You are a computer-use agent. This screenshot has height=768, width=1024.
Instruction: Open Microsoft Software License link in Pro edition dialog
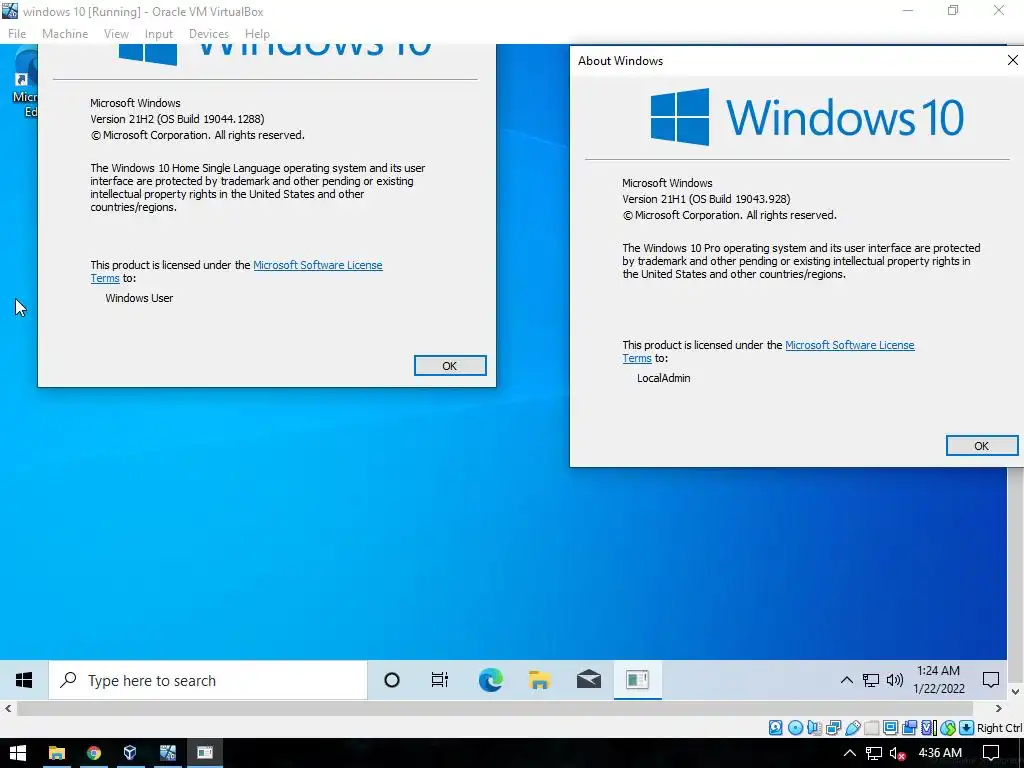click(850, 345)
